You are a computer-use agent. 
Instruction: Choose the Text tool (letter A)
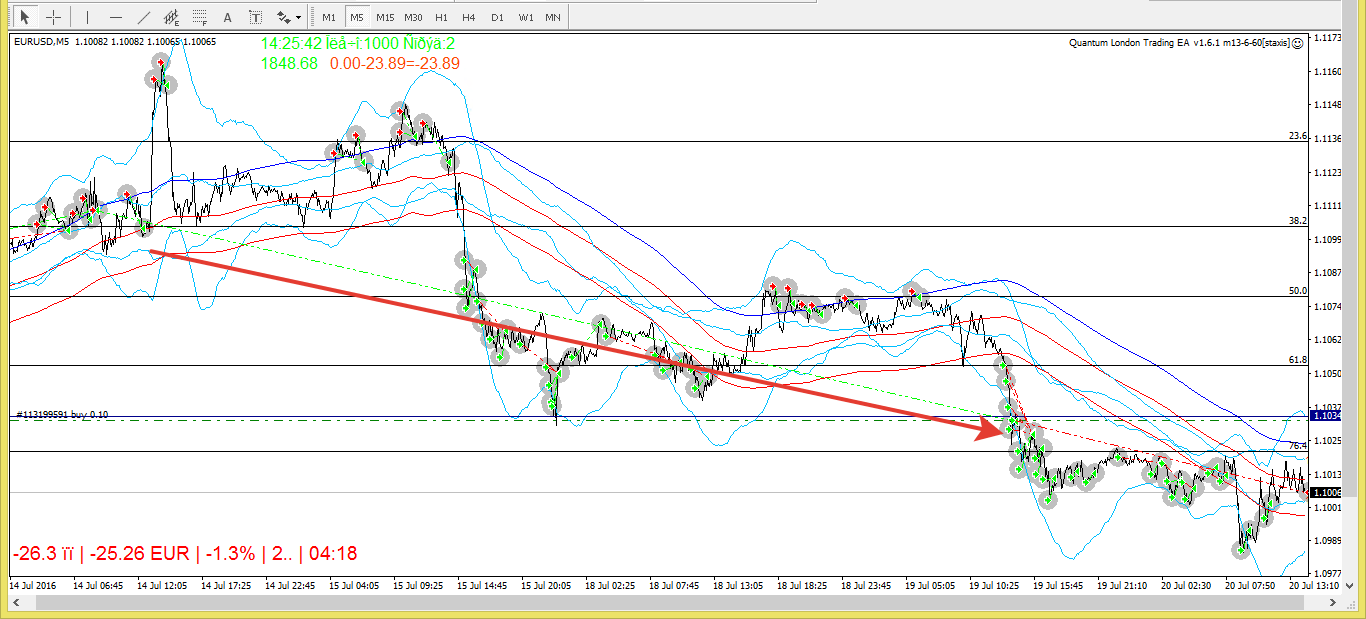pyautogui.click(x=228, y=16)
